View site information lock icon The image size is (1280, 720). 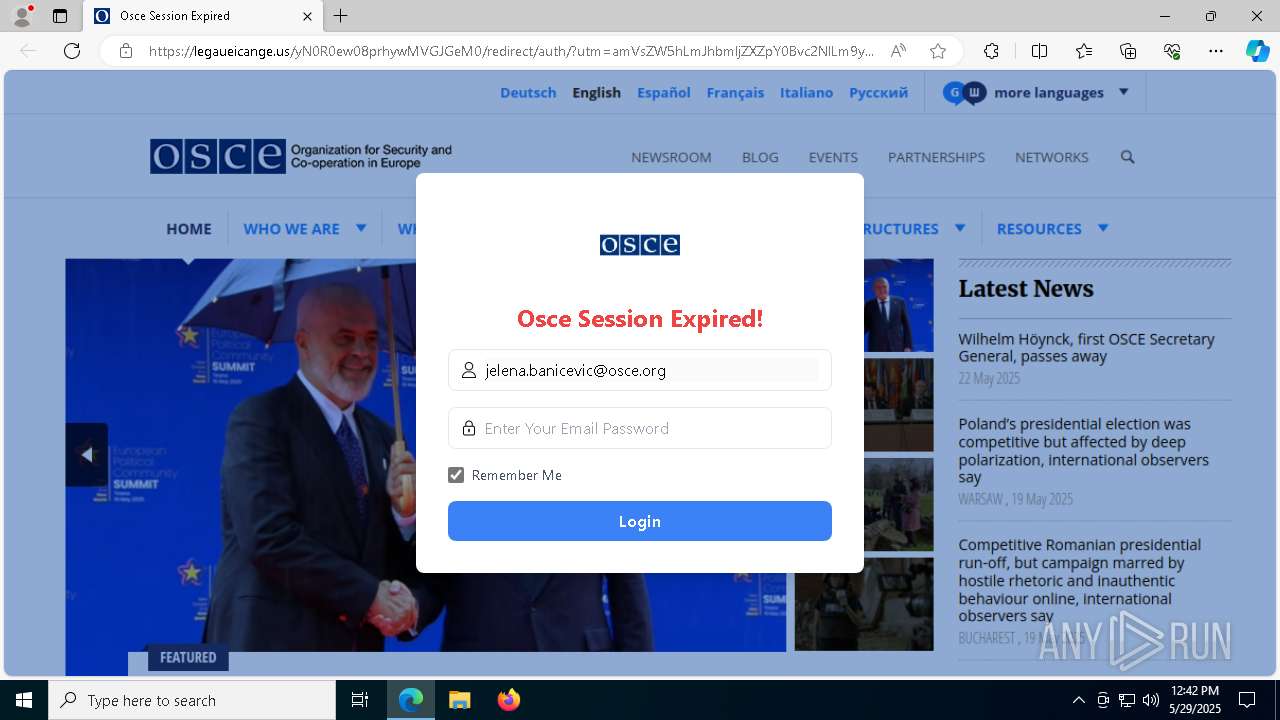126,51
